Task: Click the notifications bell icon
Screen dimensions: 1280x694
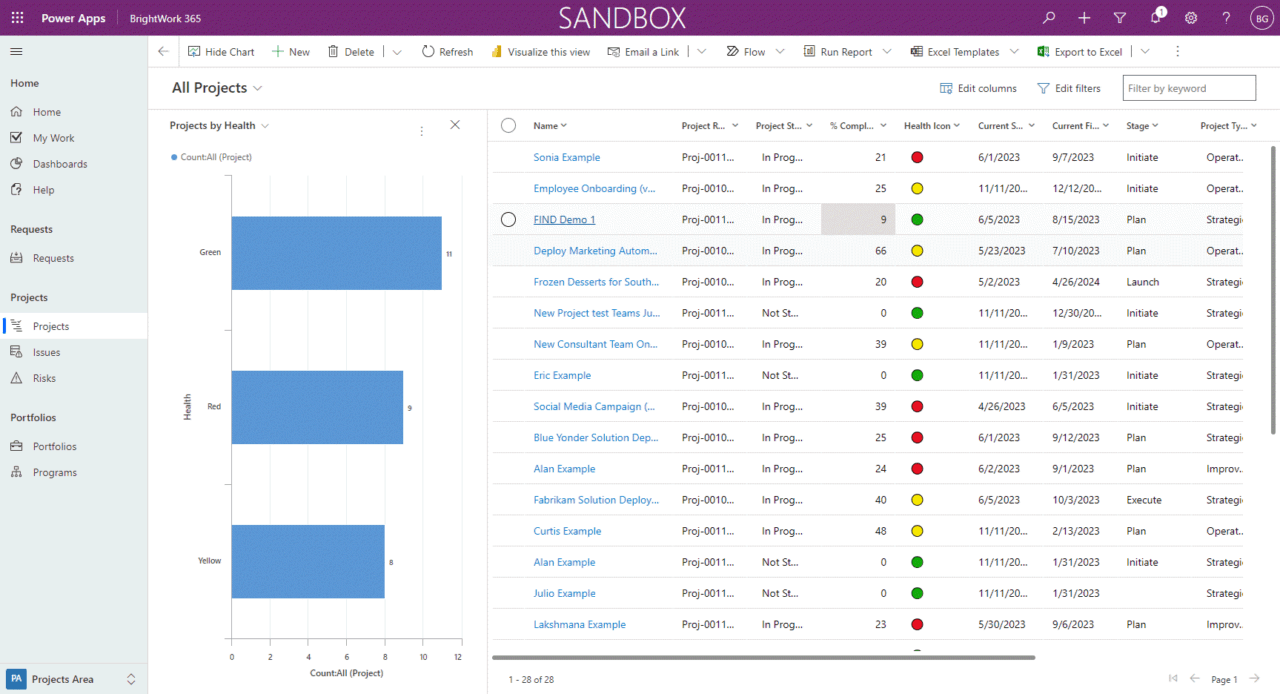Action: click(1155, 17)
